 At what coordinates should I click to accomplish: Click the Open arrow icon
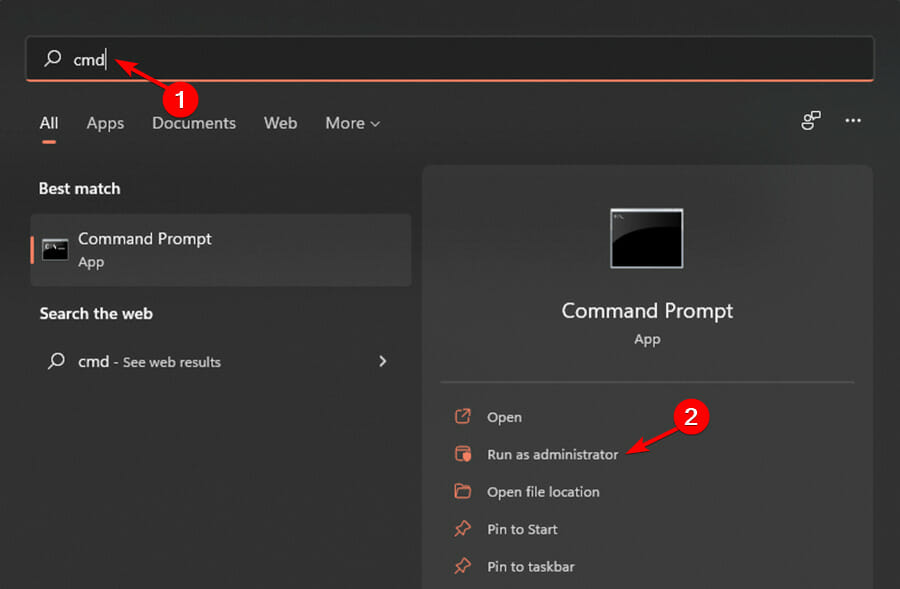[x=463, y=417]
